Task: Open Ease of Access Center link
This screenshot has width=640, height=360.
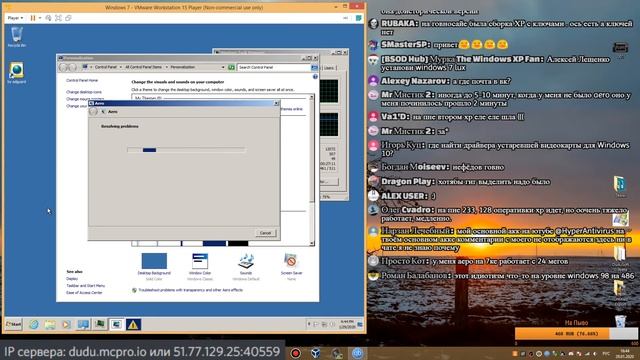Action: pyautogui.click(x=84, y=293)
